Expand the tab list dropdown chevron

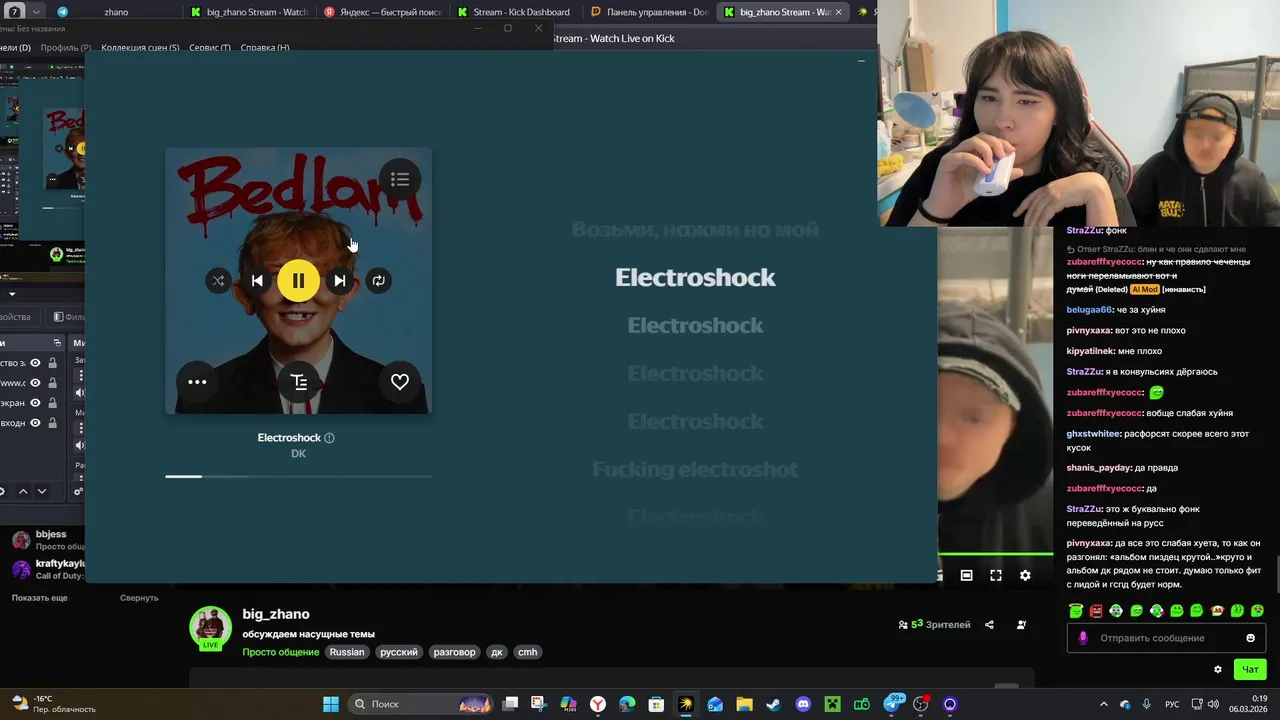(x=37, y=12)
